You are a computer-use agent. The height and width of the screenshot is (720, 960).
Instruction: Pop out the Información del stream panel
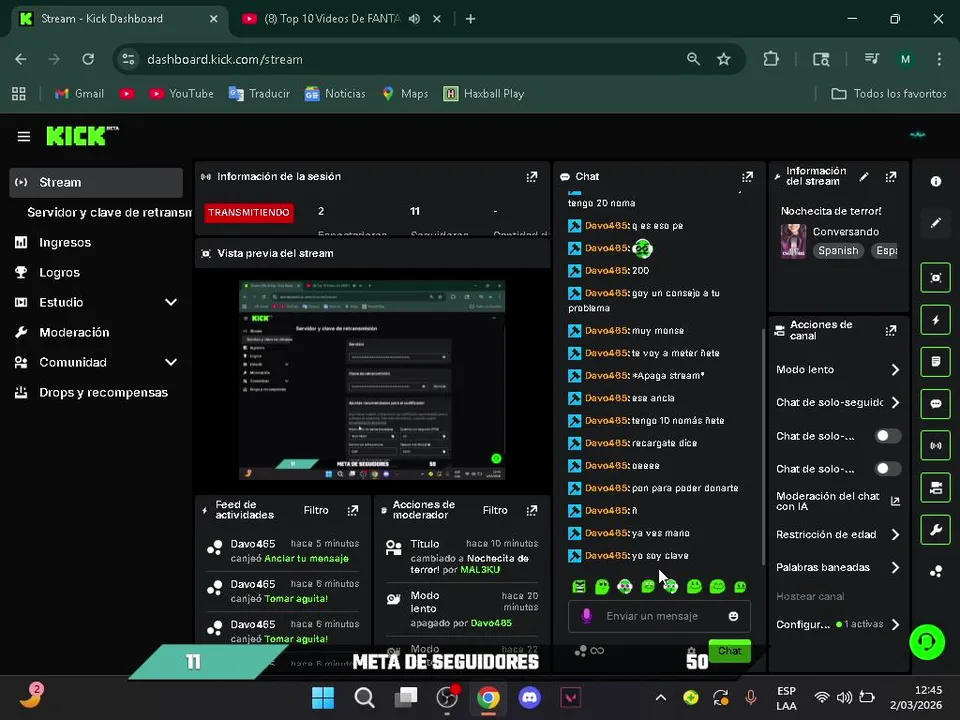point(891,177)
